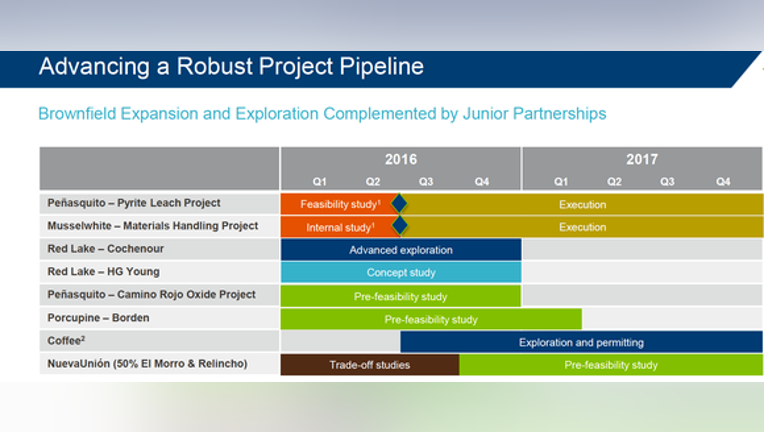Click Q4 under 2016

point(481,182)
